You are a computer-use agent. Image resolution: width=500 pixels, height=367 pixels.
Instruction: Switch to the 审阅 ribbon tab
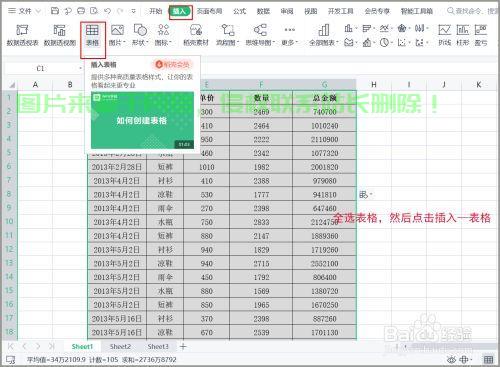(x=287, y=11)
